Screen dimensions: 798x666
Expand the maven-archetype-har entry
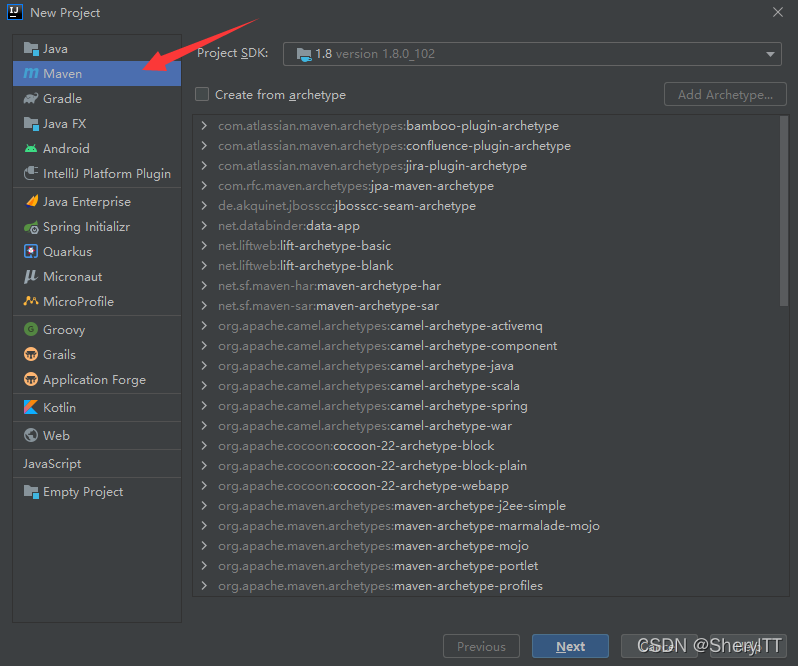point(204,285)
